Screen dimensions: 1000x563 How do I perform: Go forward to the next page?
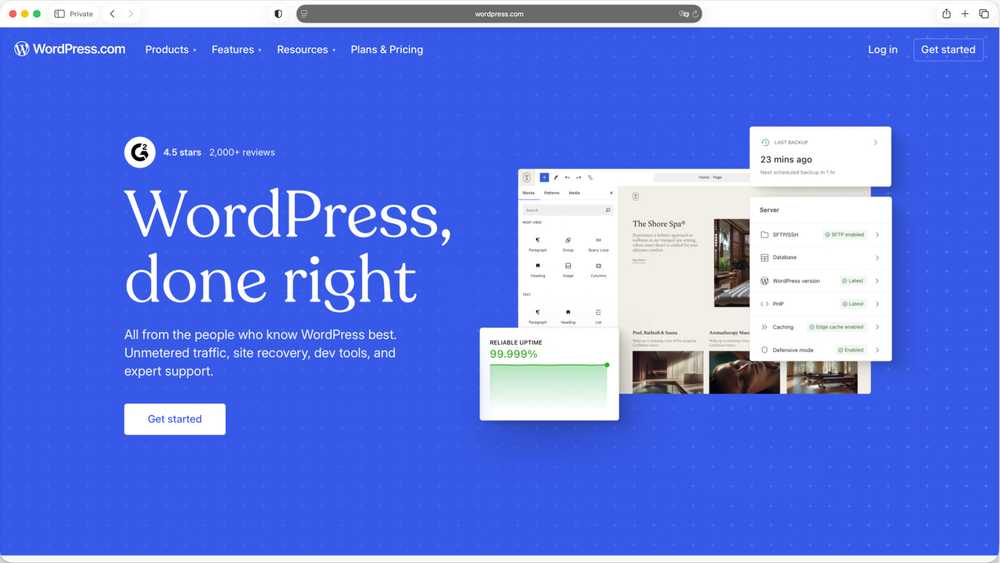pos(131,13)
